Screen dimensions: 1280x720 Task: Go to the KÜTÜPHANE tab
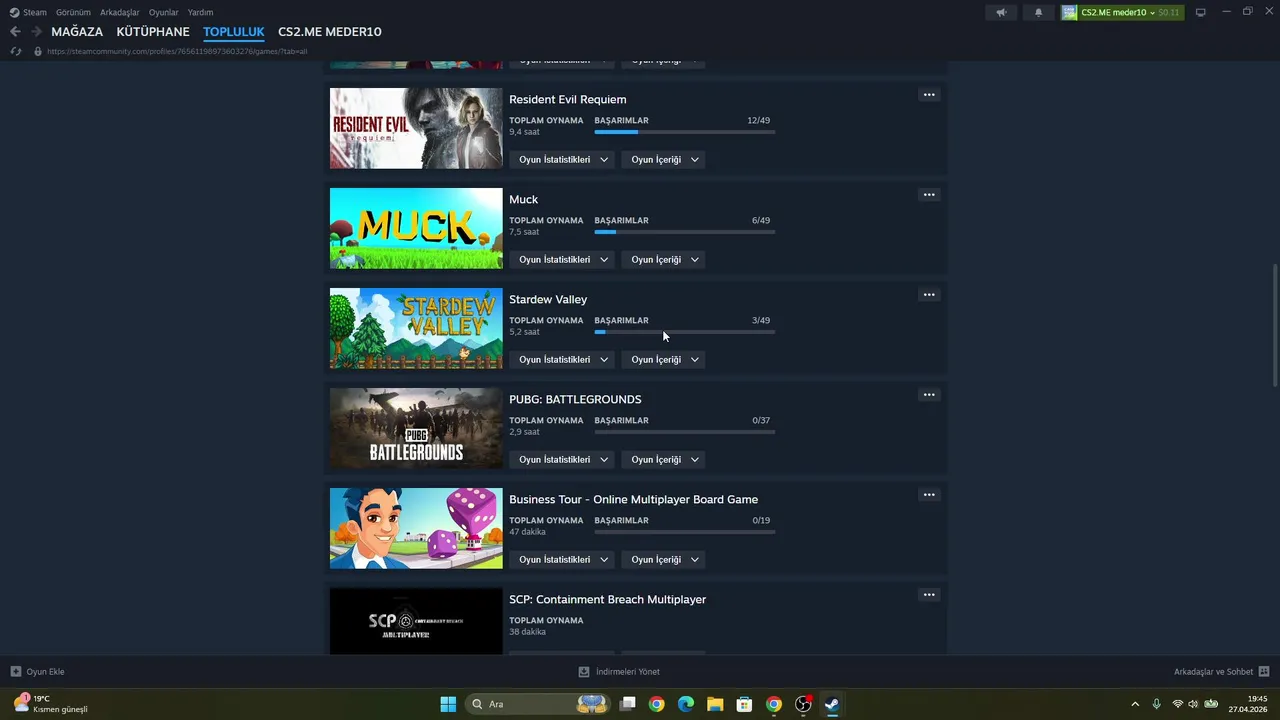153,32
